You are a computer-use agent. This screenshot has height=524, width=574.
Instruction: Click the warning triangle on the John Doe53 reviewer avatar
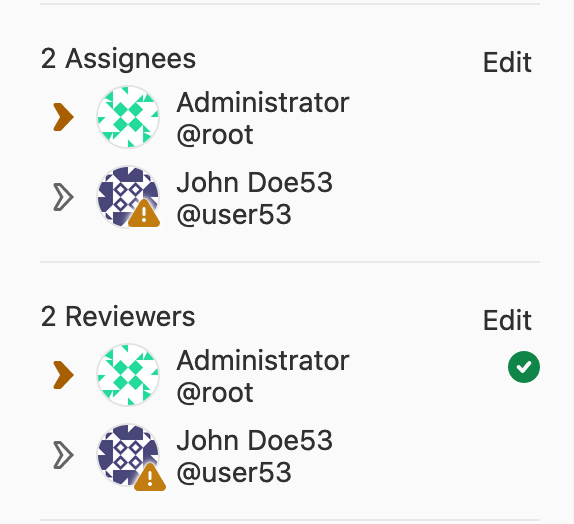150,477
